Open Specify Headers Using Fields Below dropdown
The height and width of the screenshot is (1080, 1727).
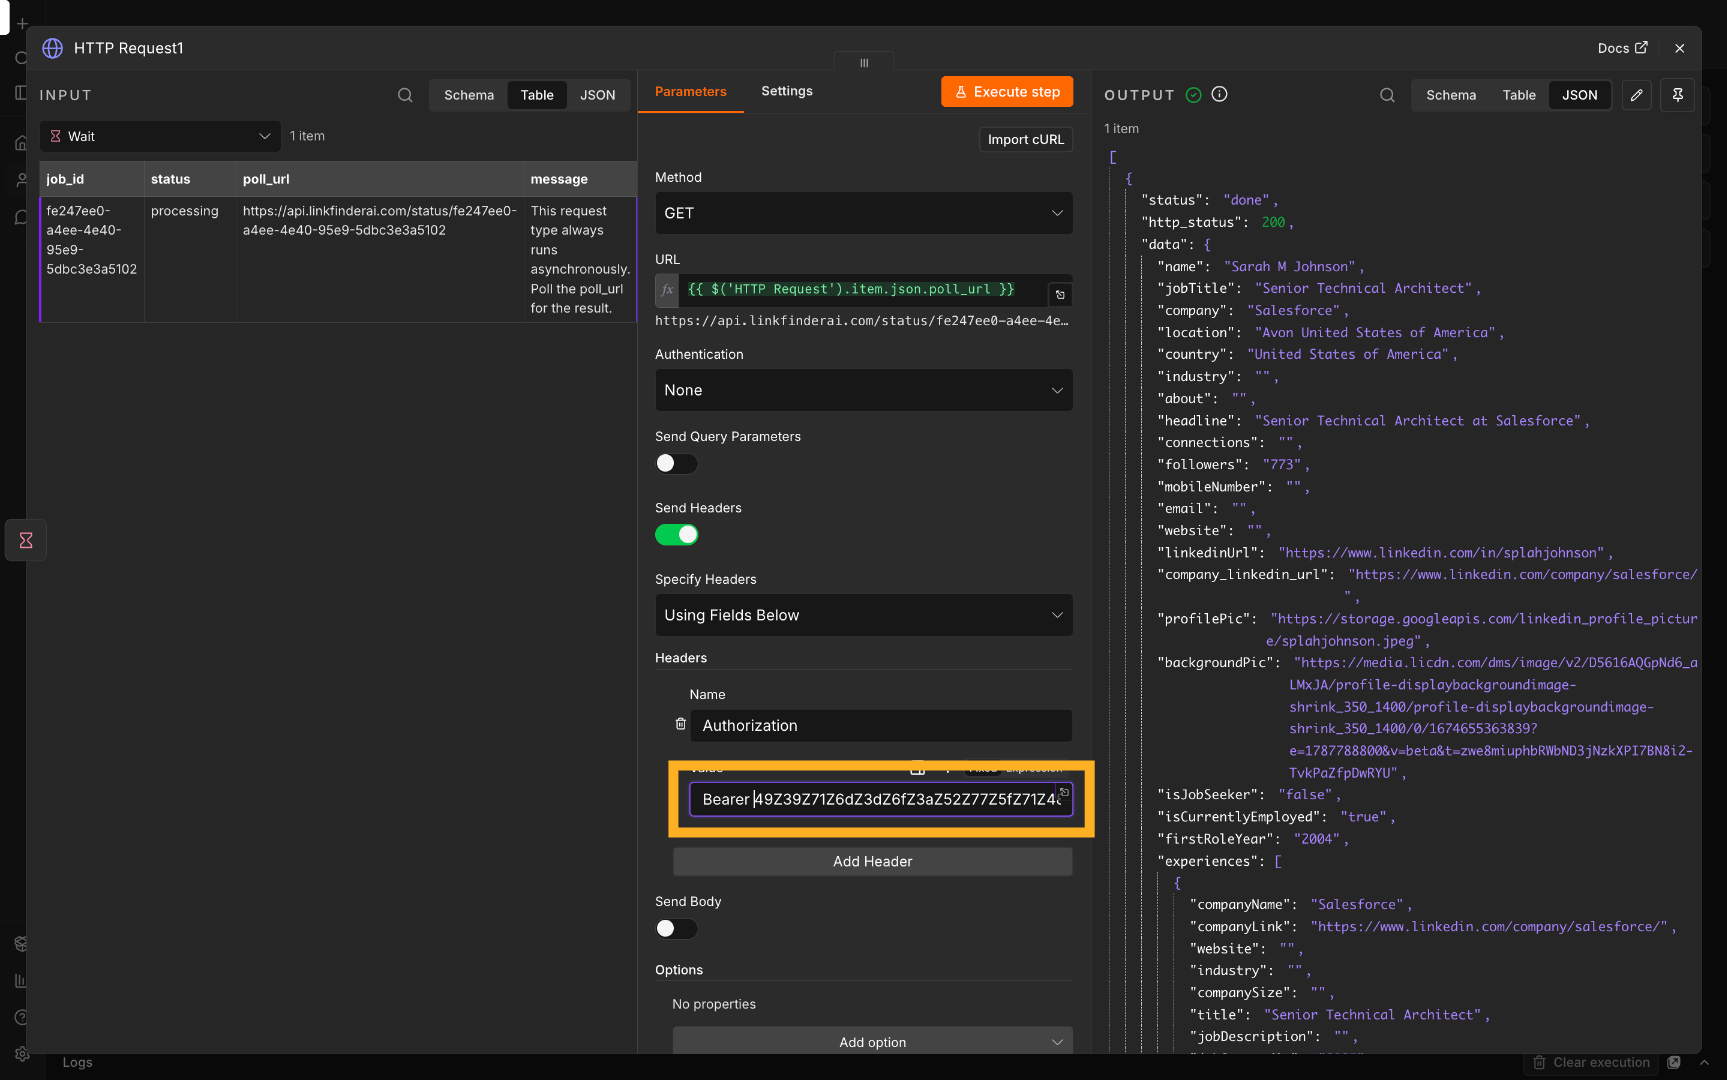coord(864,615)
